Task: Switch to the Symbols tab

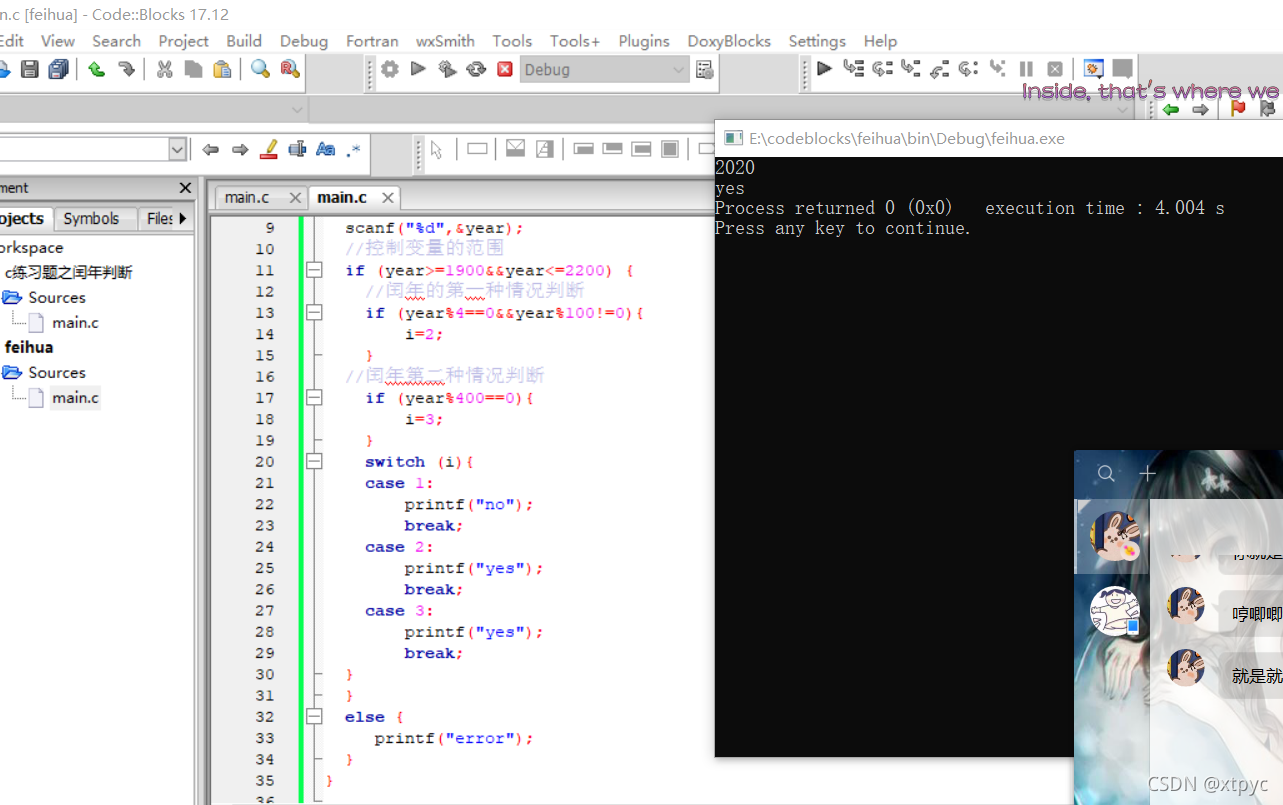Action: point(91,218)
